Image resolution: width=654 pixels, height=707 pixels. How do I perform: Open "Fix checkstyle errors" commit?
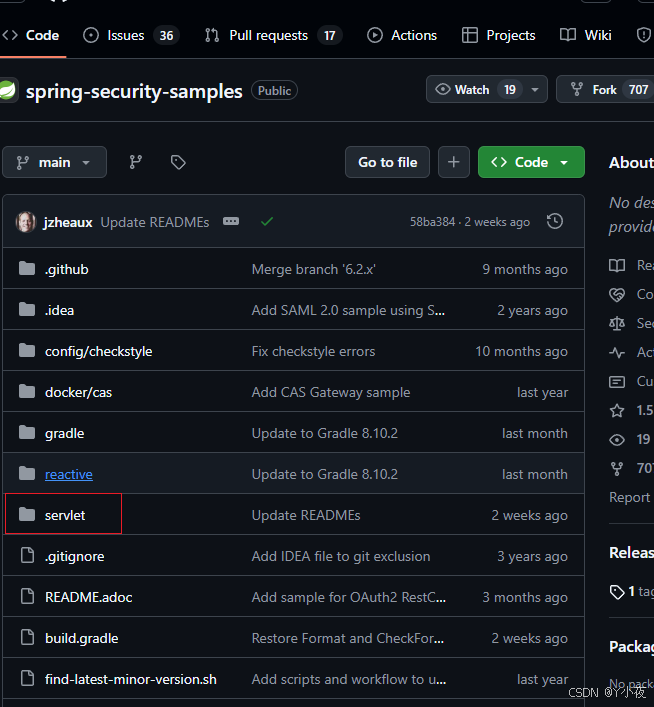point(313,351)
